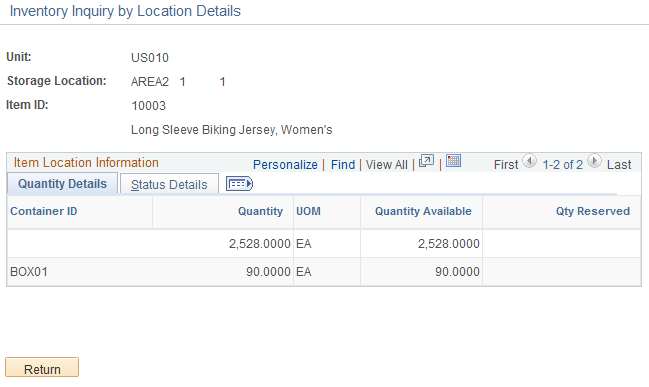Select the BOX01 container cell
Screen dimensions: 649x387
click(29, 272)
